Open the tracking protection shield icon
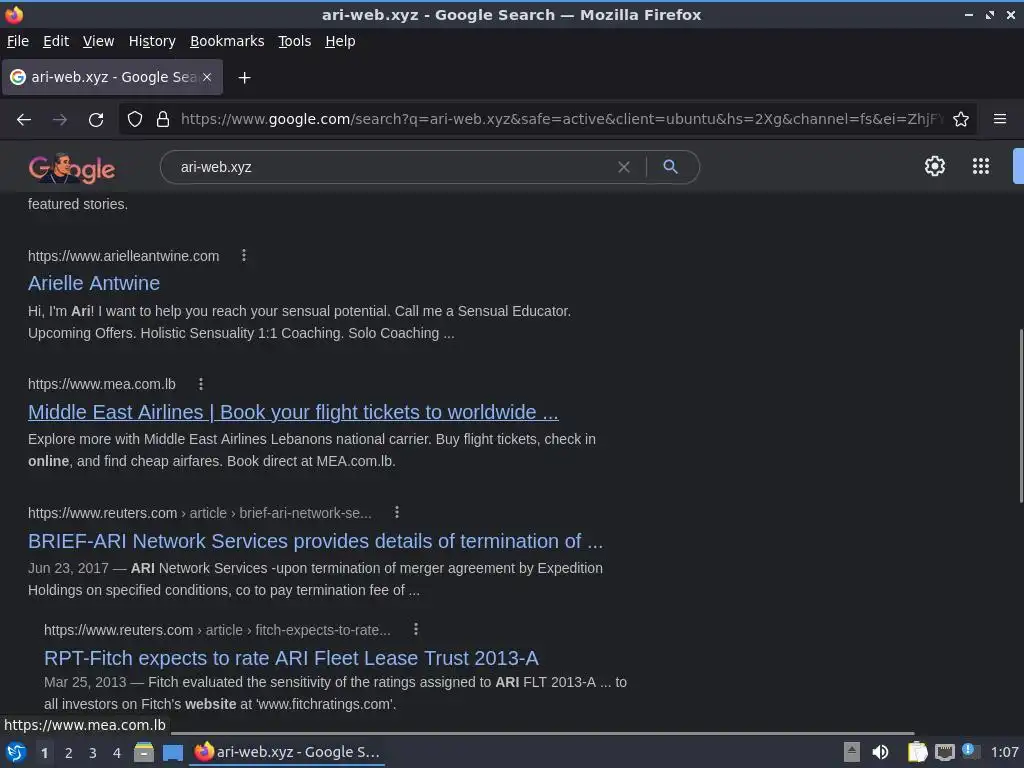This screenshot has height=768, width=1024. (135, 120)
